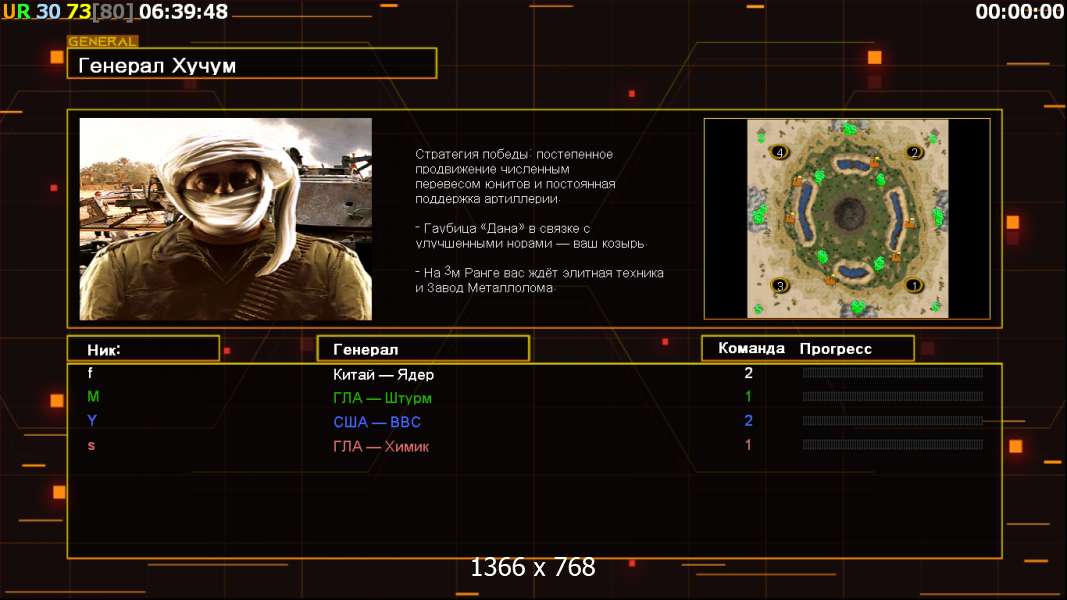Click general entry "ГЛА — Химик"
Screen dimensions: 1067x600
coord(381,446)
